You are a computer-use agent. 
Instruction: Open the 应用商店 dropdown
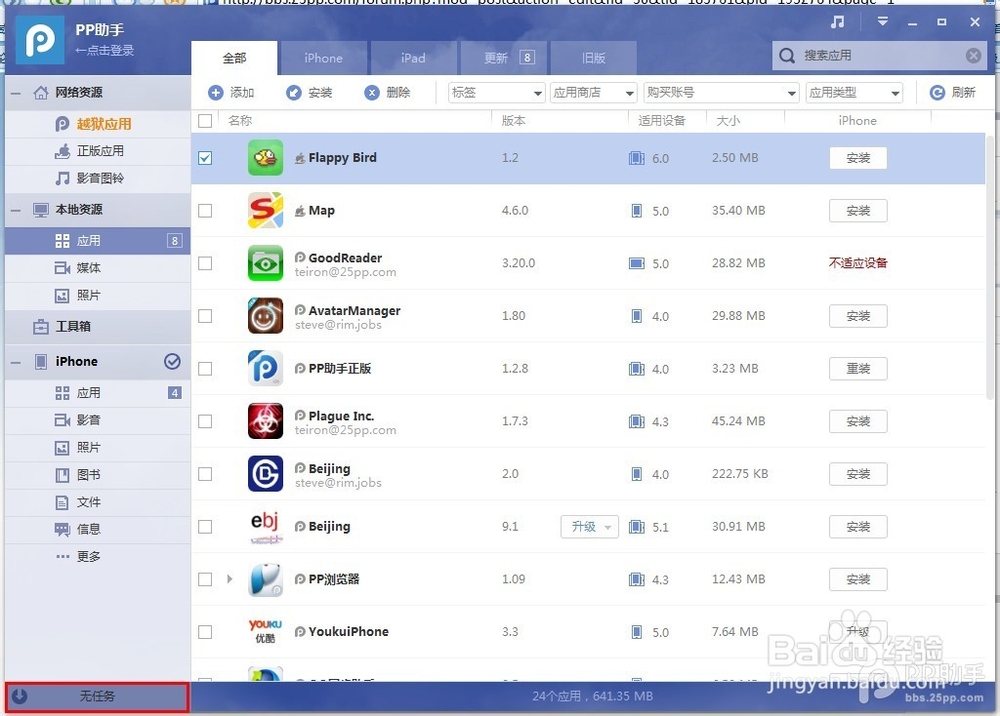point(593,93)
